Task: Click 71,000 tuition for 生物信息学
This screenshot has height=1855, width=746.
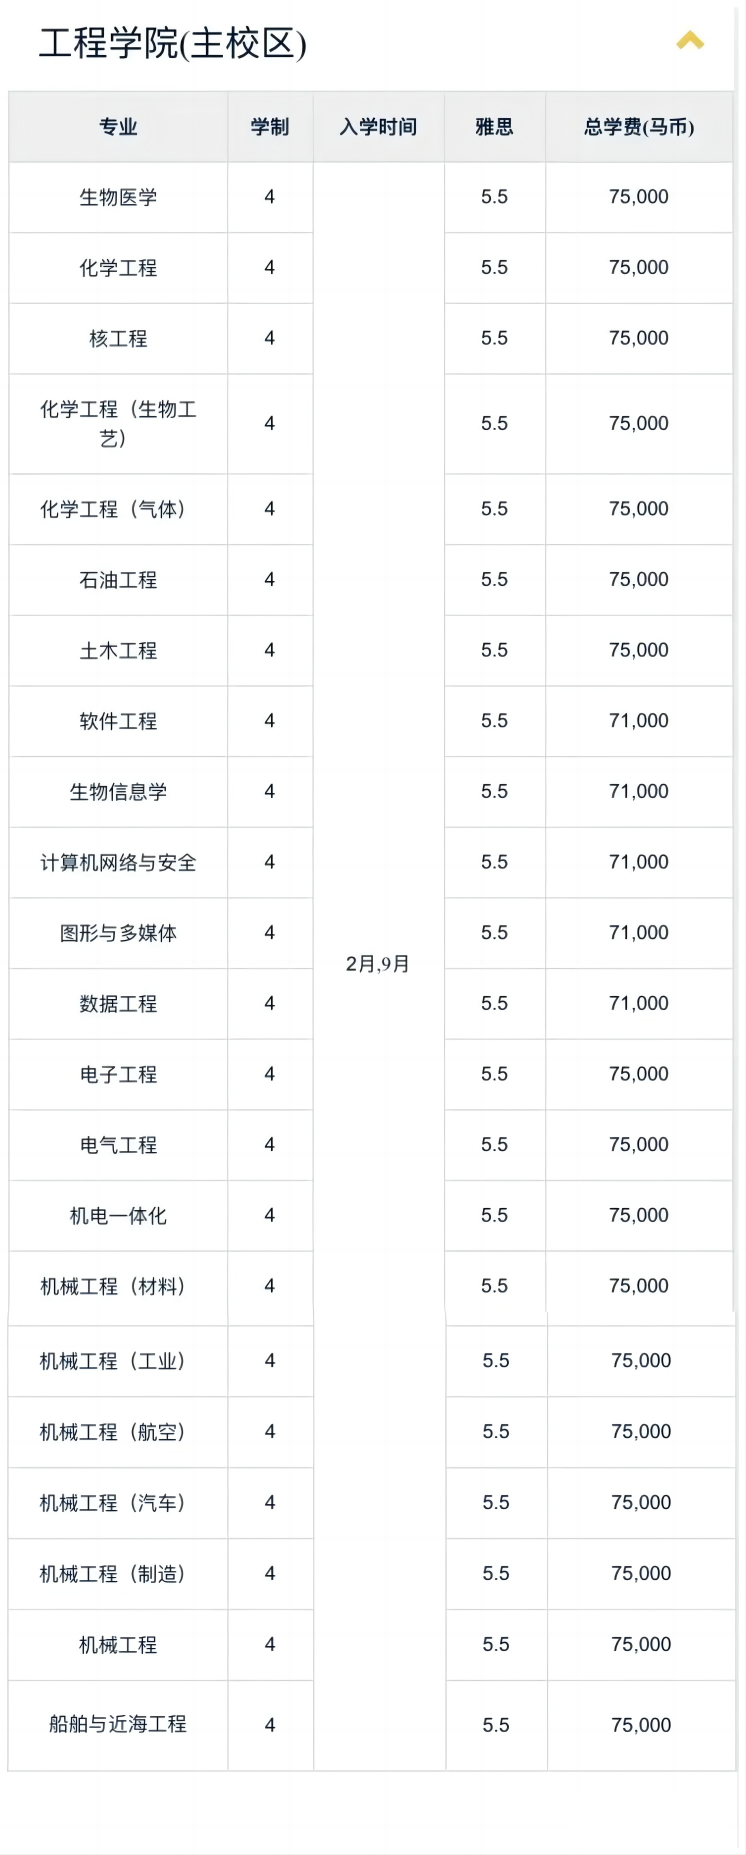Action: point(639,791)
